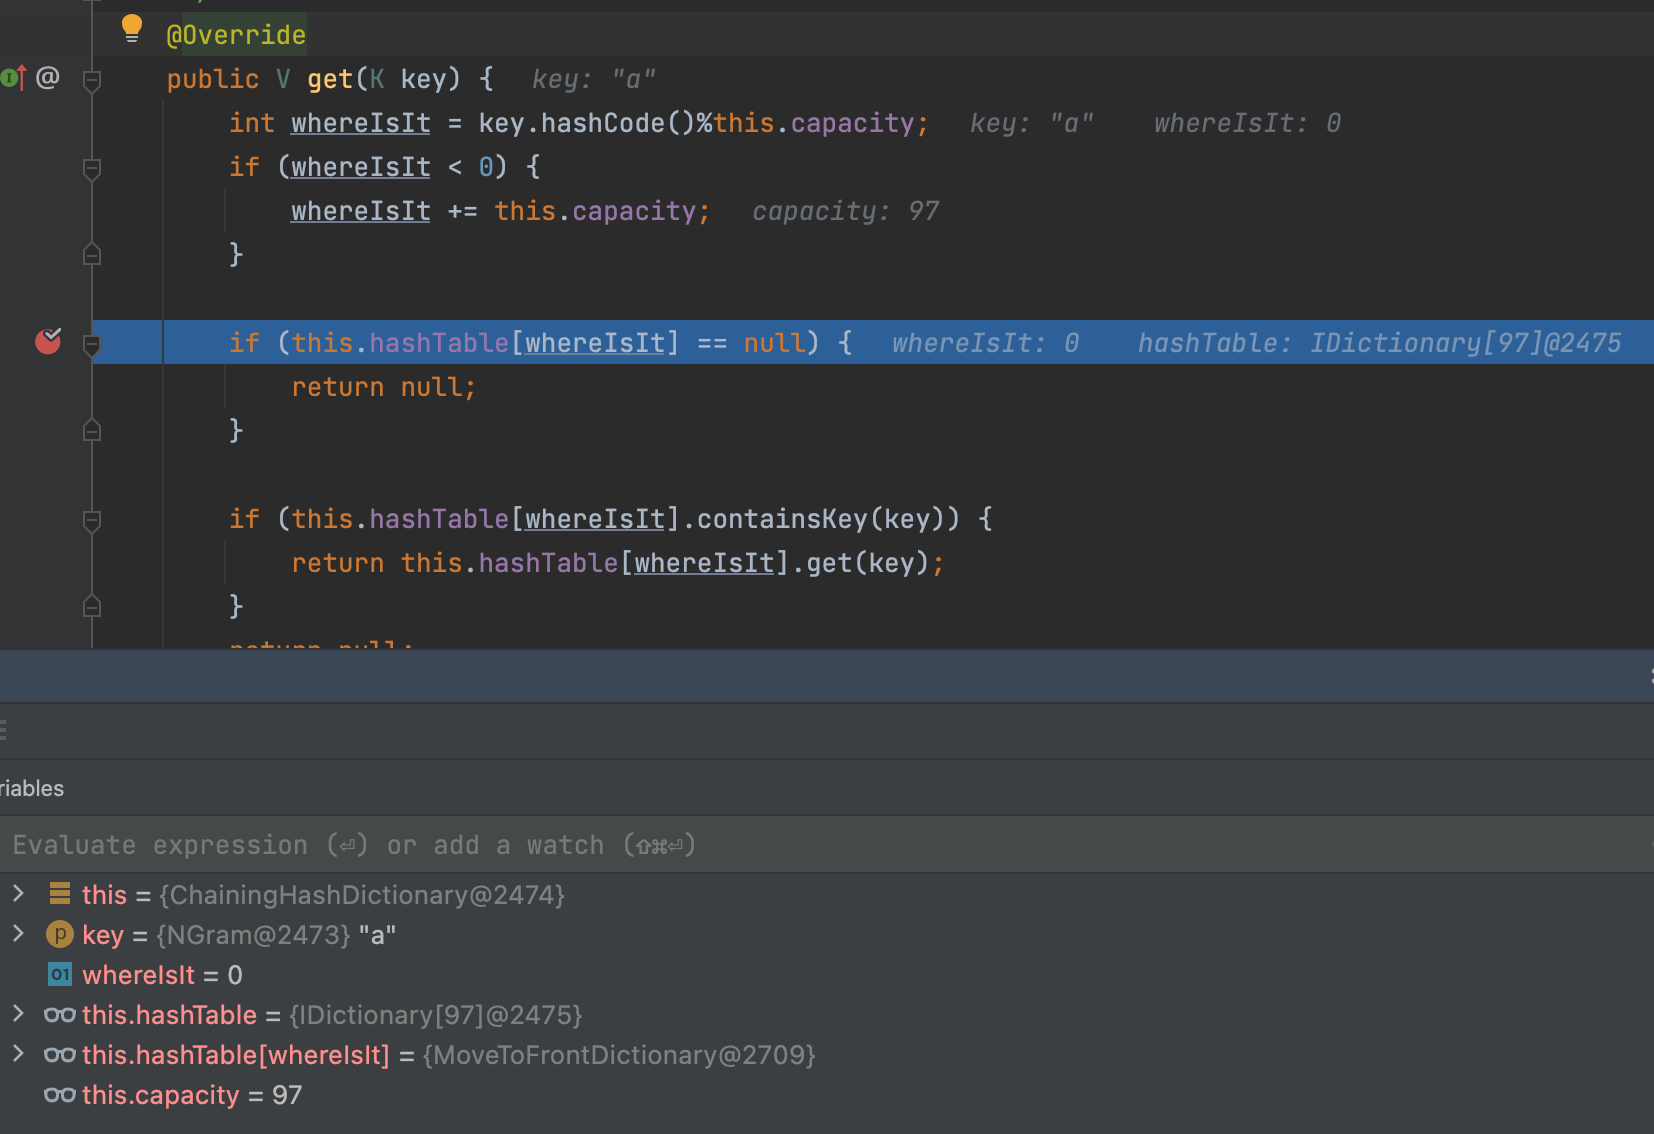This screenshot has width=1654, height=1134.
Task: Click the stacked-bars icon next to 'this' variable
Action: coord(60,894)
